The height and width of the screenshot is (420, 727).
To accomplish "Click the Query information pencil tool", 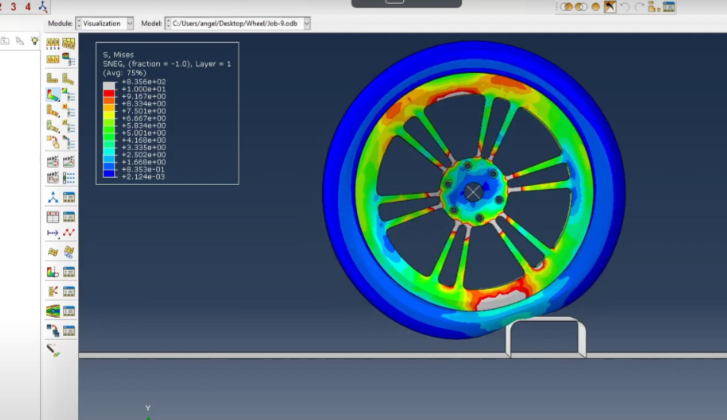I will coord(52,350).
